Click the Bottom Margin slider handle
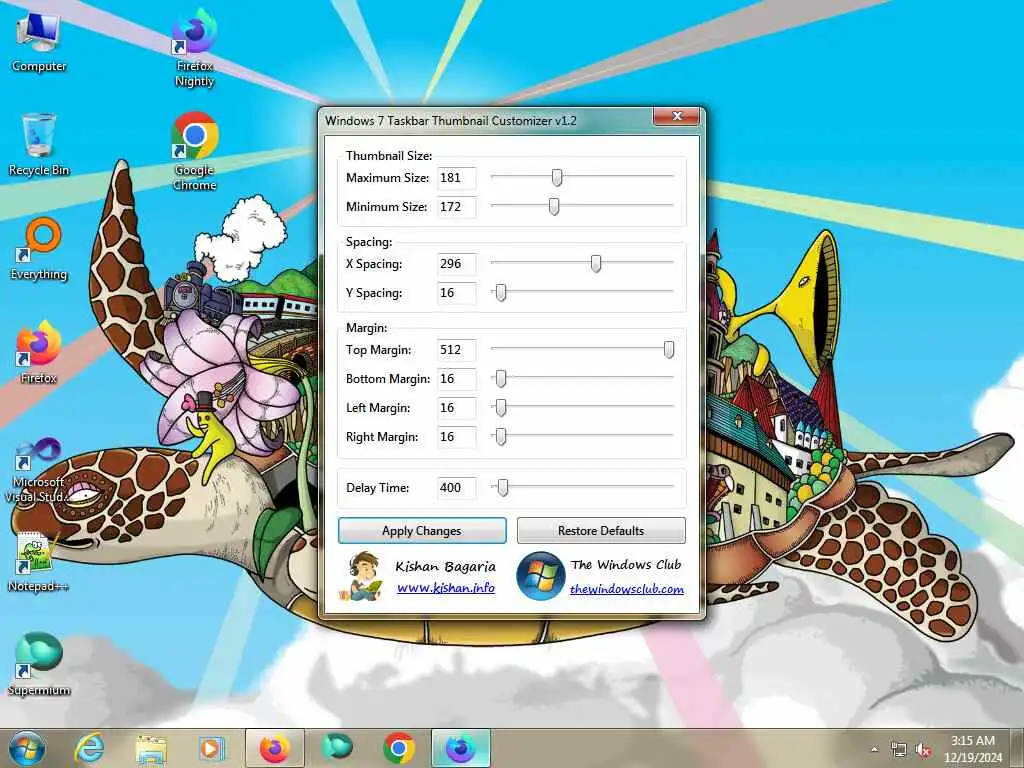 coord(501,378)
